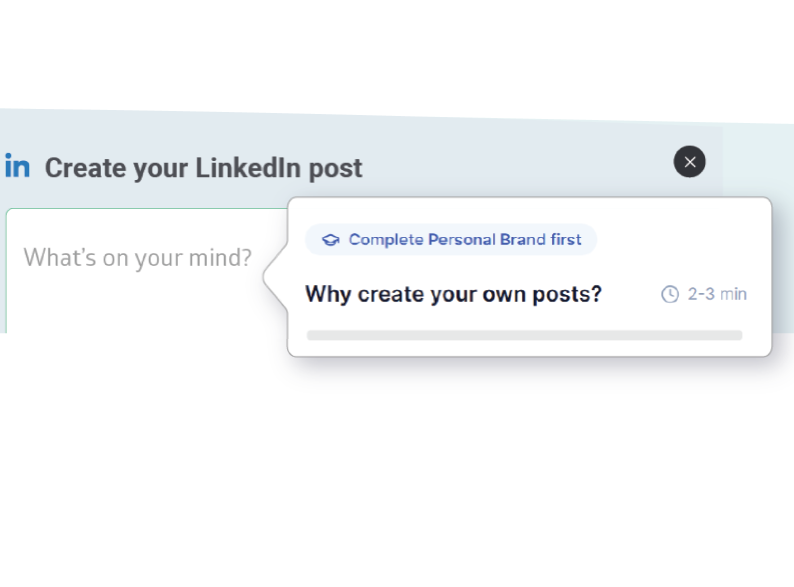Click the tooltip's pointer arrow

tap(273, 277)
